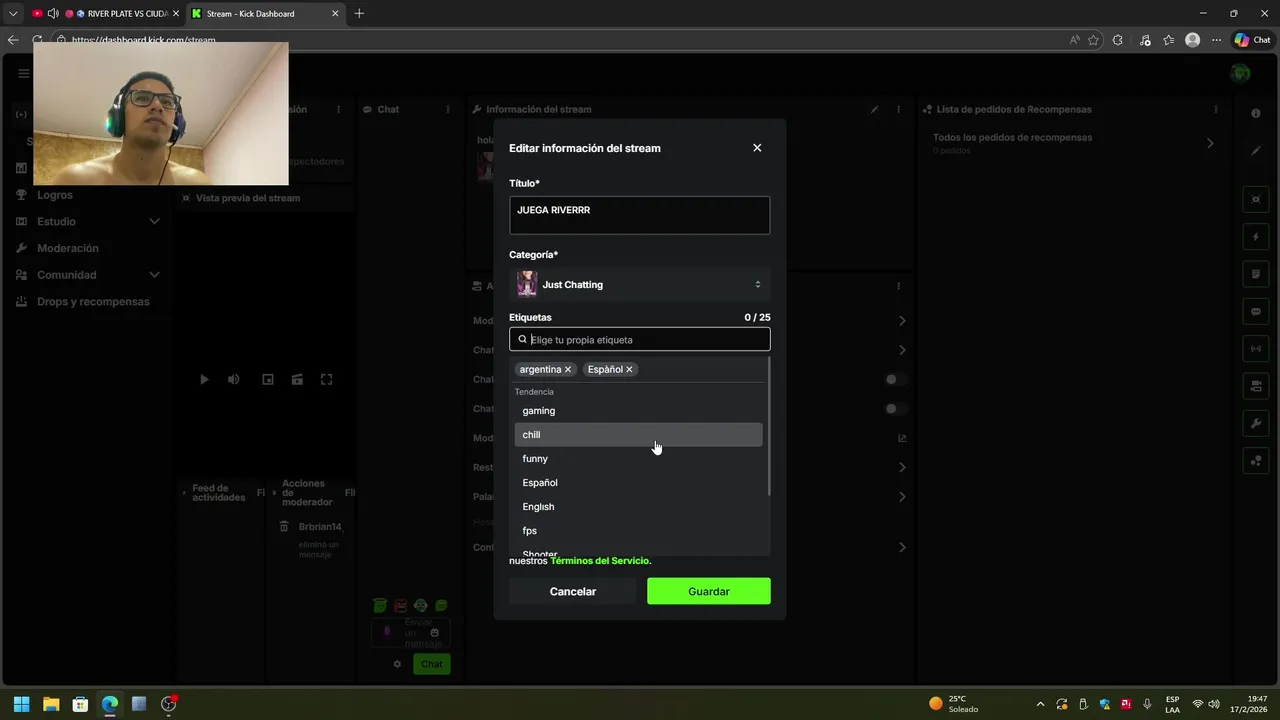Image resolution: width=1280 pixels, height=720 pixels.
Task: Click the broadcast signal icon in right toolbar
Action: click(x=1256, y=349)
